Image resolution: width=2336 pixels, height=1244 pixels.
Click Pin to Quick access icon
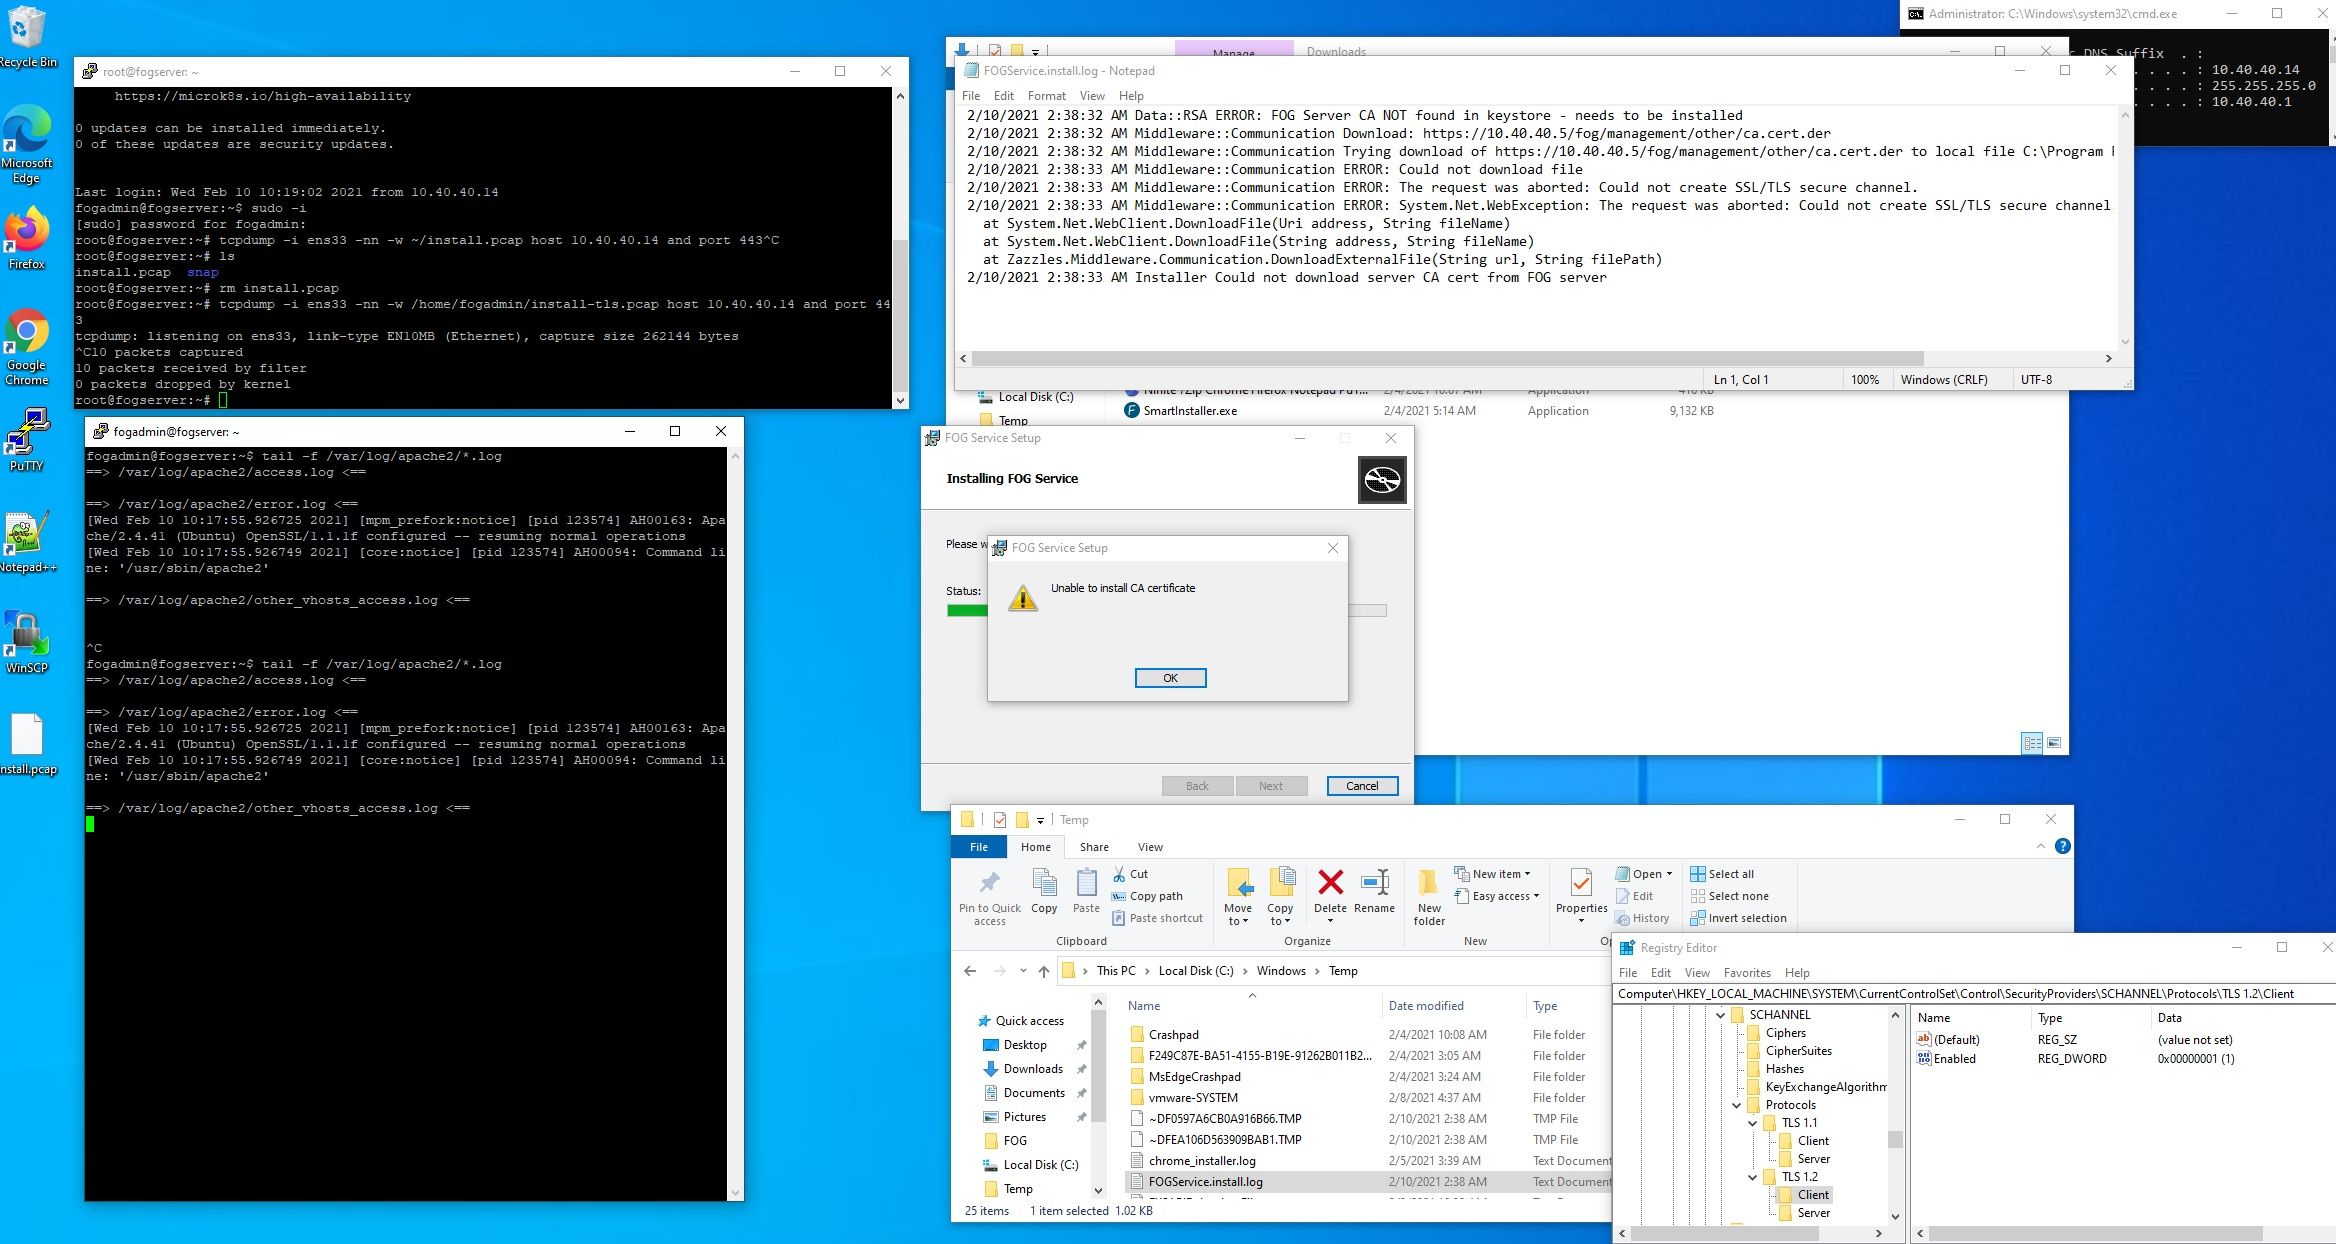[x=989, y=896]
